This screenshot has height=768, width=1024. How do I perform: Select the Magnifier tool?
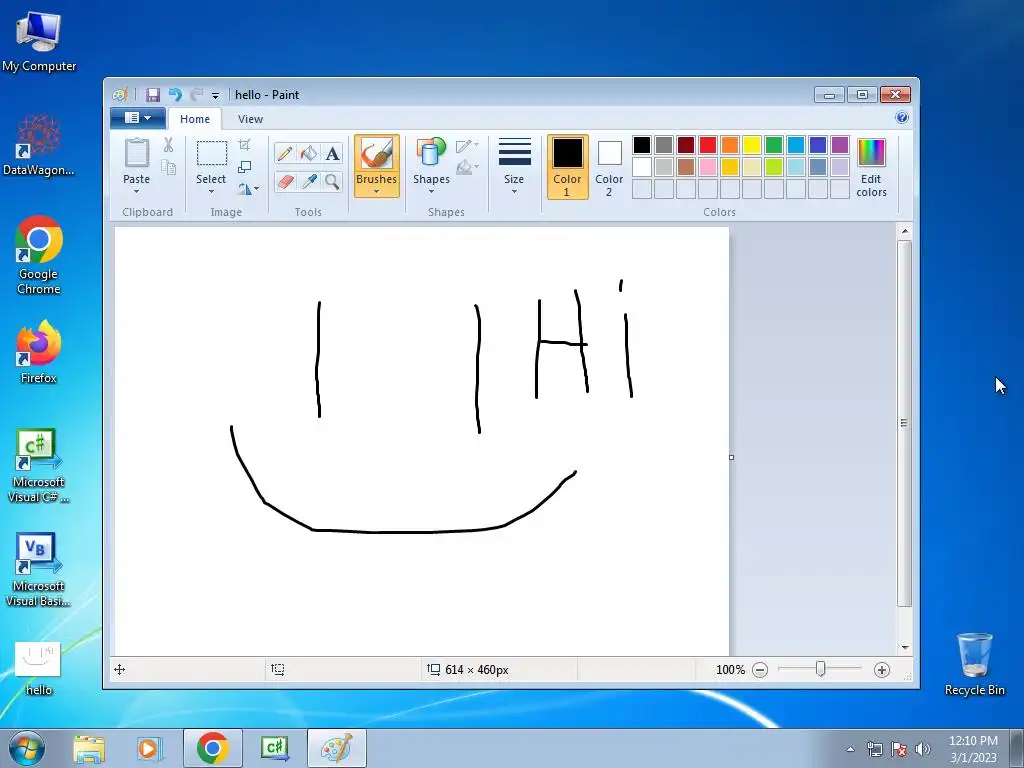click(x=332, y=181)
